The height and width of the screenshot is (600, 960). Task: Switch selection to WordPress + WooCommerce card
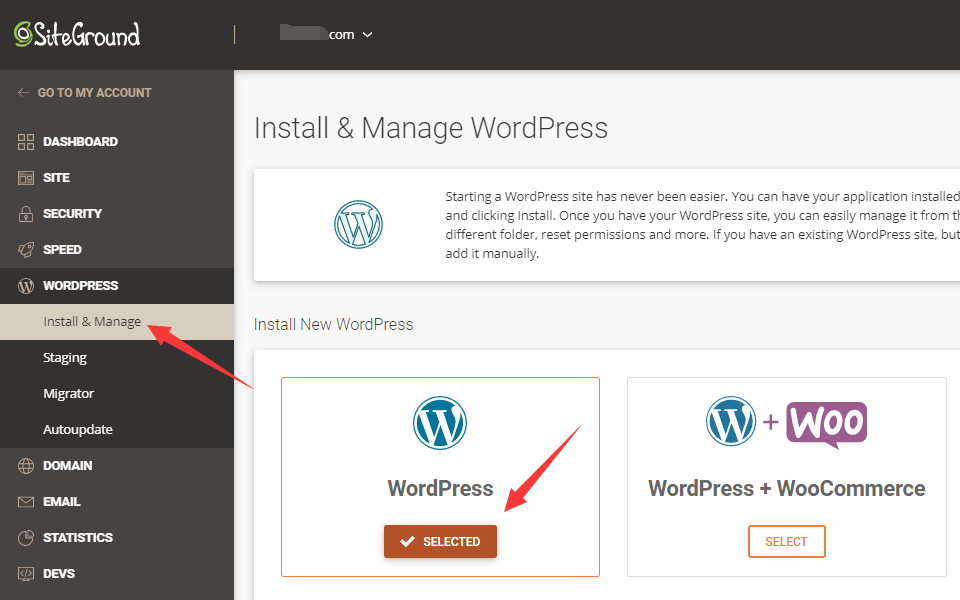pos(786,541)
